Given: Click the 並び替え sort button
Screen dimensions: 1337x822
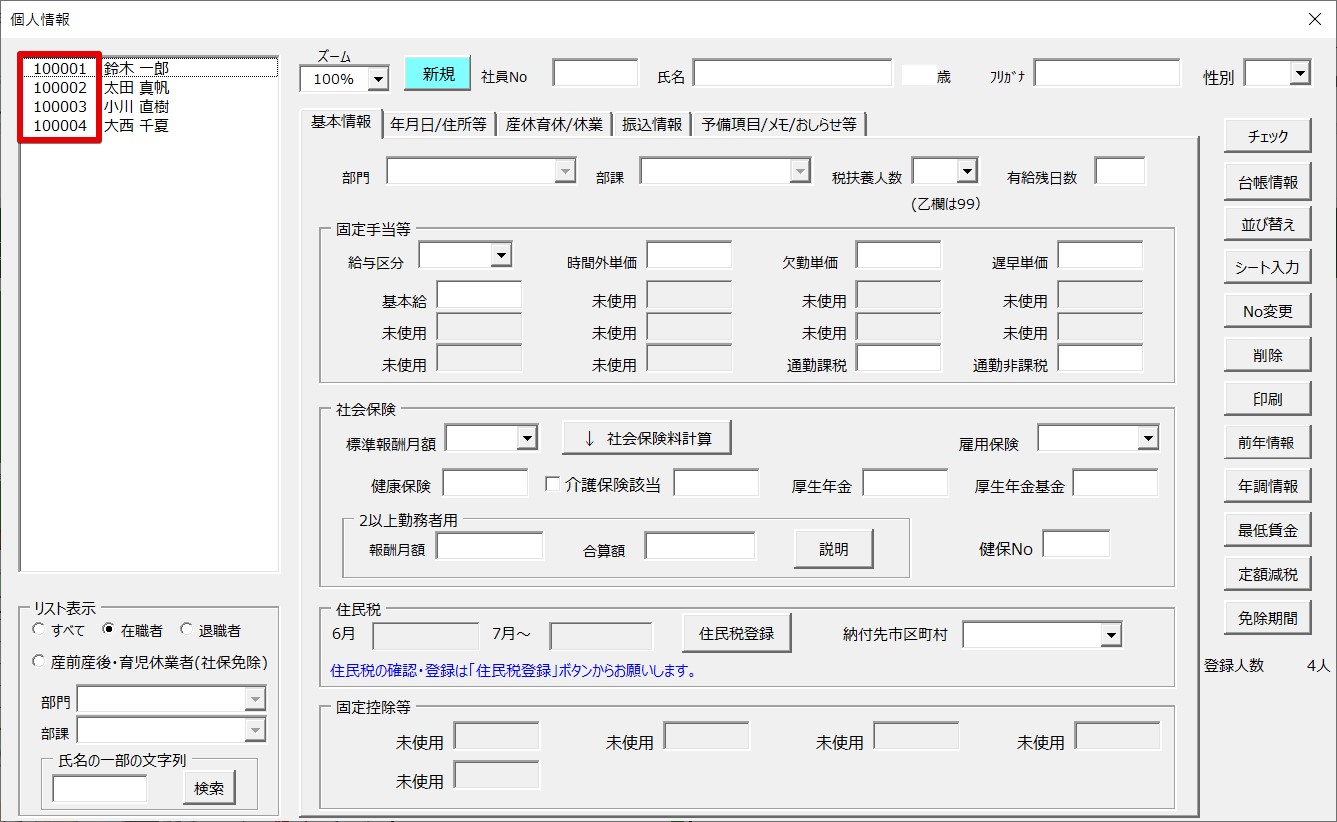Looking at the screenshot, I should (1267, 225).
